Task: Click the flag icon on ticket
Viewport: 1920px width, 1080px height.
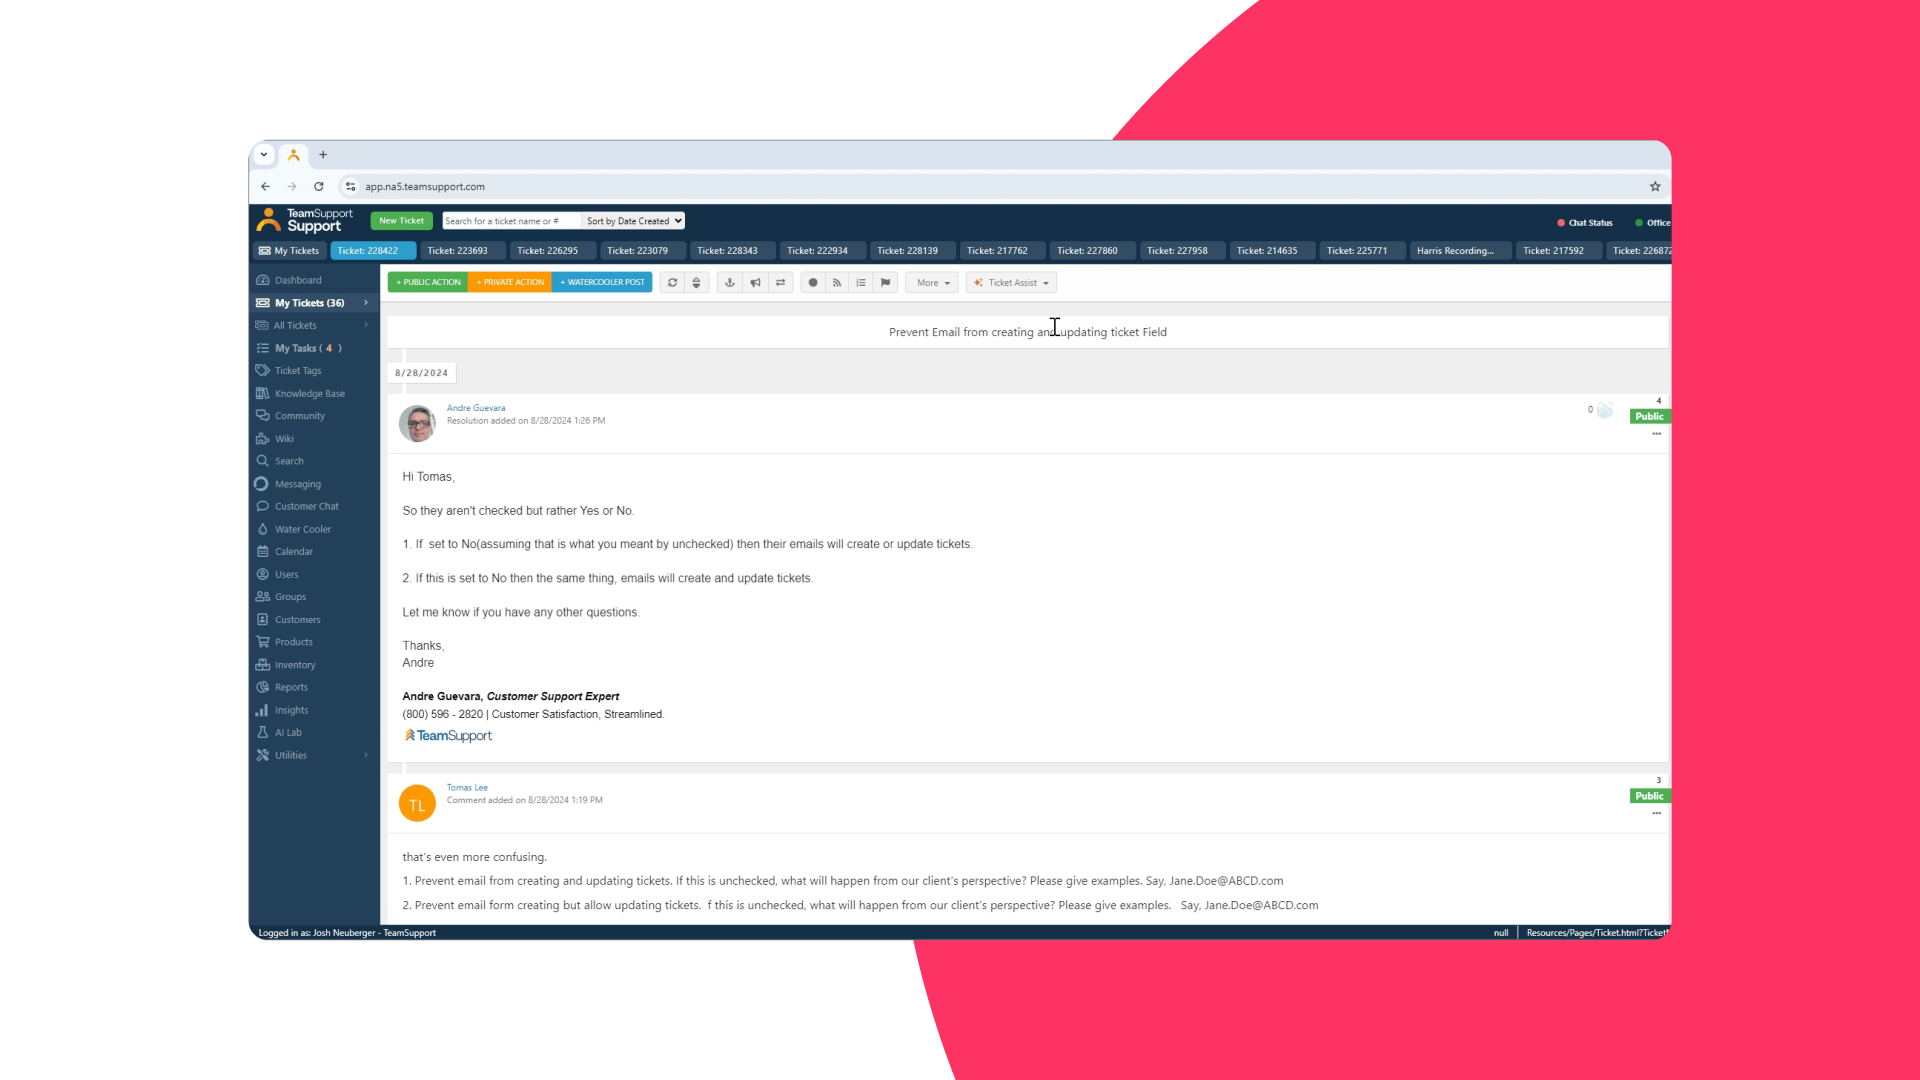Action: point(884,282)
